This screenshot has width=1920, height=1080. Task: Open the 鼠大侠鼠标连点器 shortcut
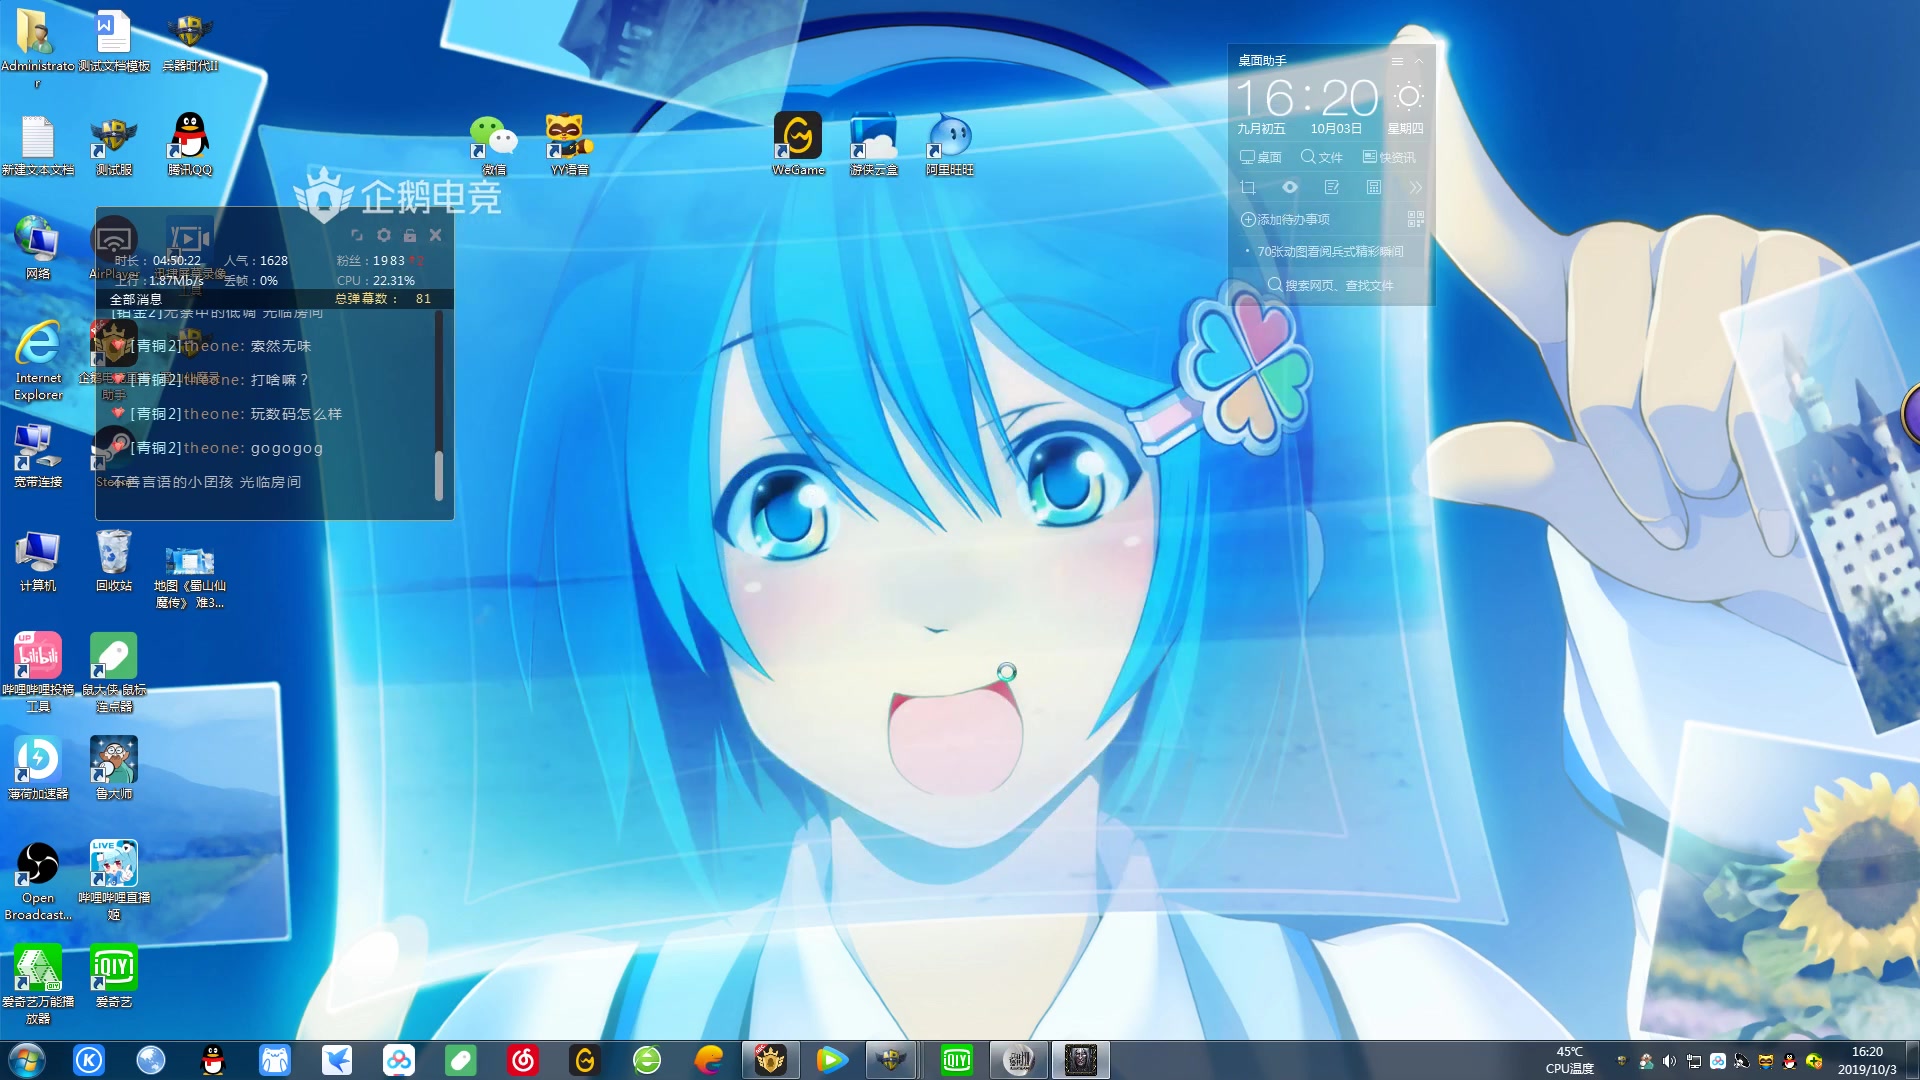coord(114,672)
